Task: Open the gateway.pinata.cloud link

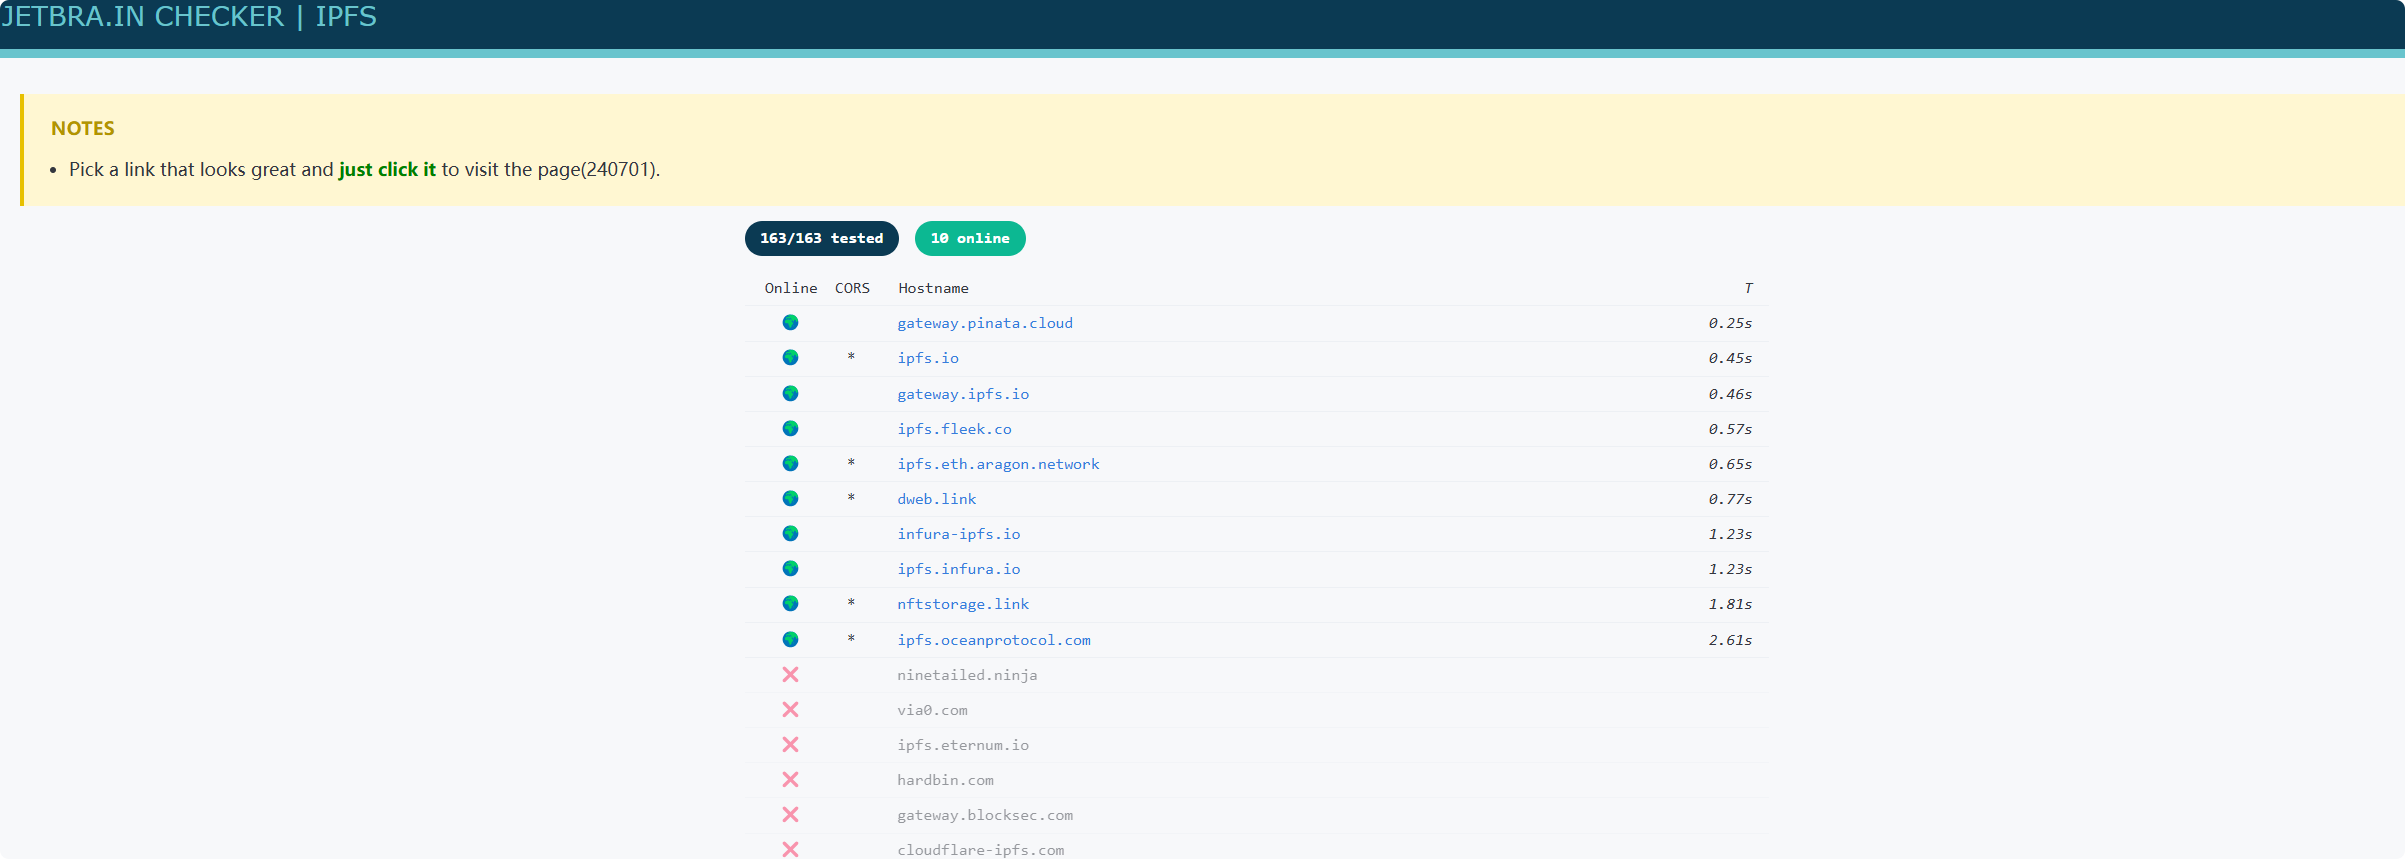Action: 985,323
